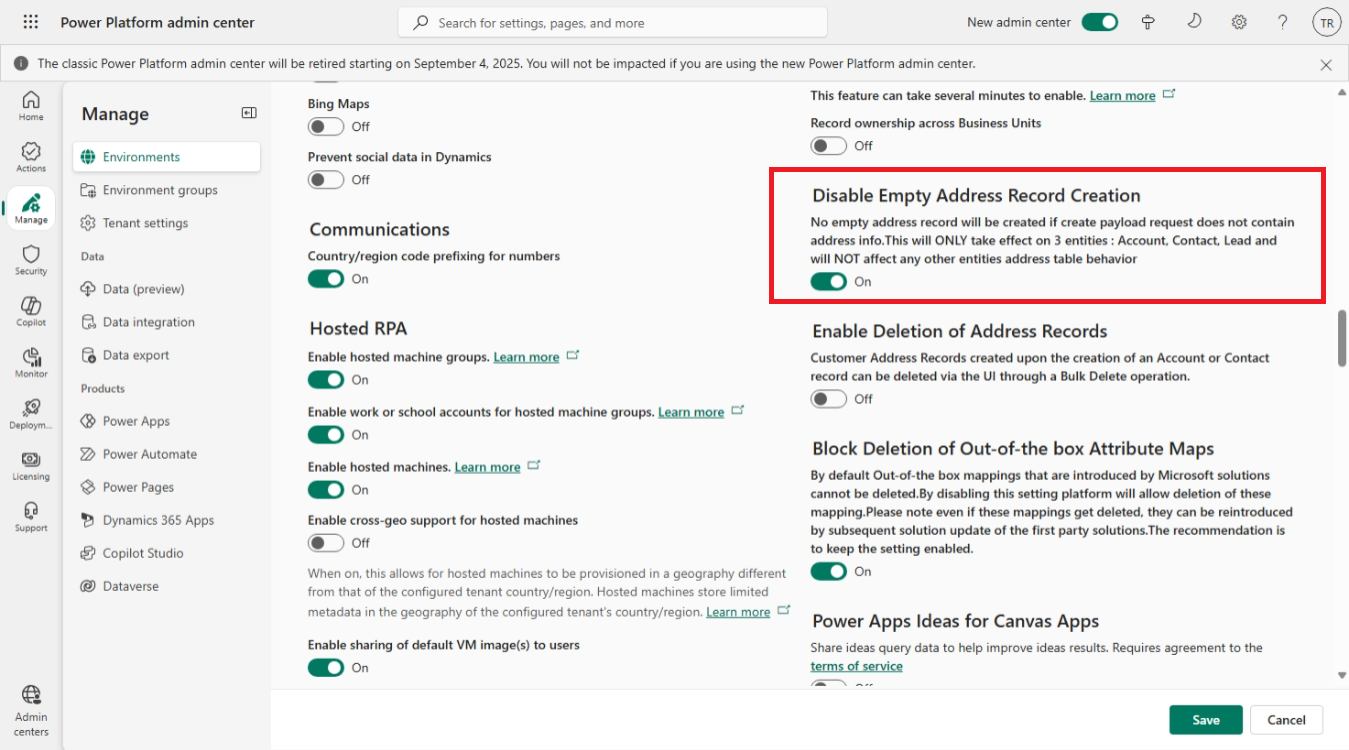The height and width of the screenshot is (750, 1349).
Task: Toggle New admin center switch
Action: pyautogui.click(x=1100, y=22)
